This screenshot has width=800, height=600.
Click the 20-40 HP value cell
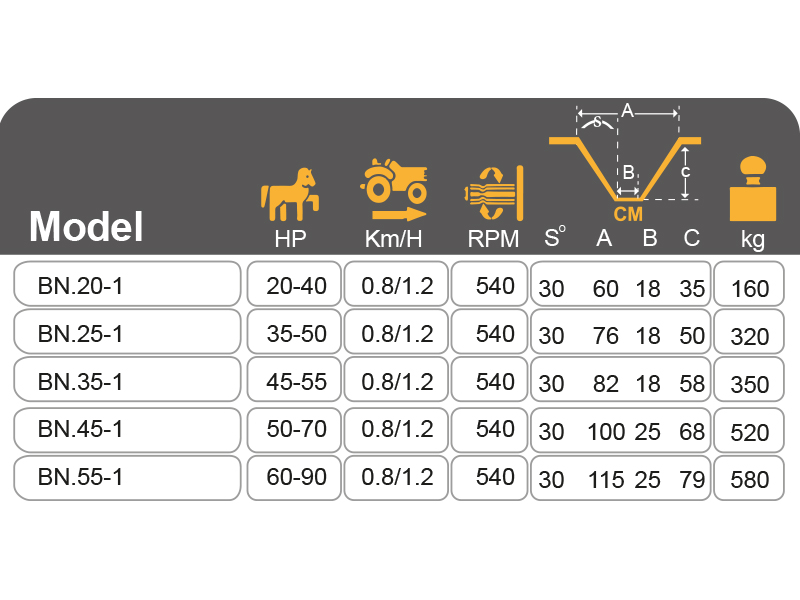coord(294,284)
